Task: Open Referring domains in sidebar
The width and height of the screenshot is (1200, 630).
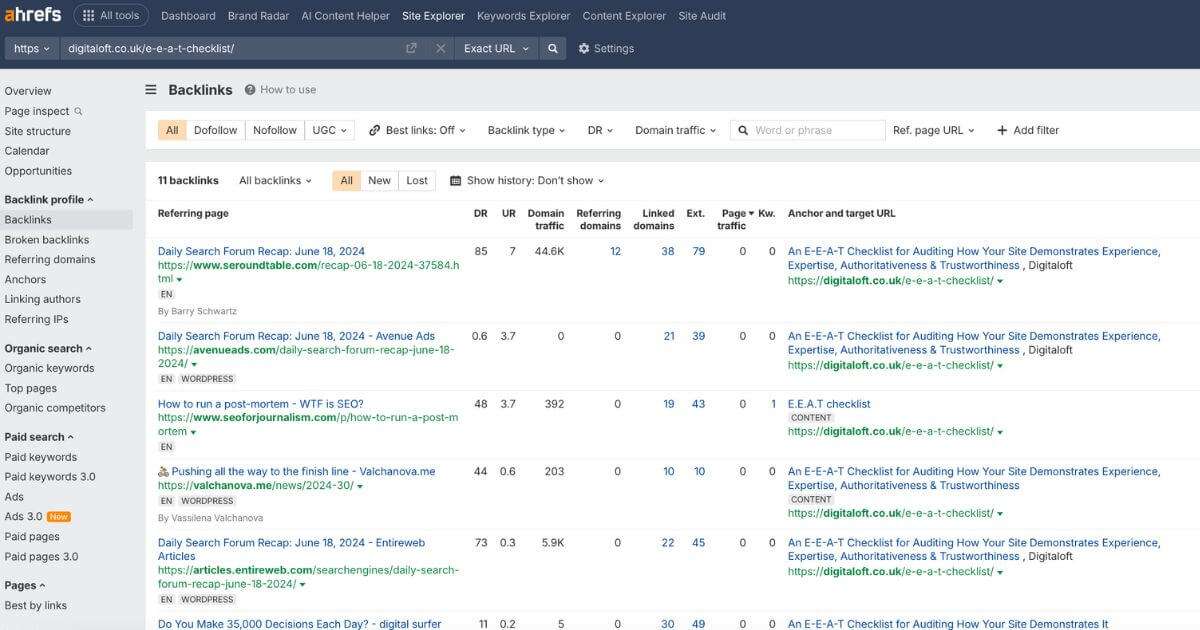Action: [50, 259]
